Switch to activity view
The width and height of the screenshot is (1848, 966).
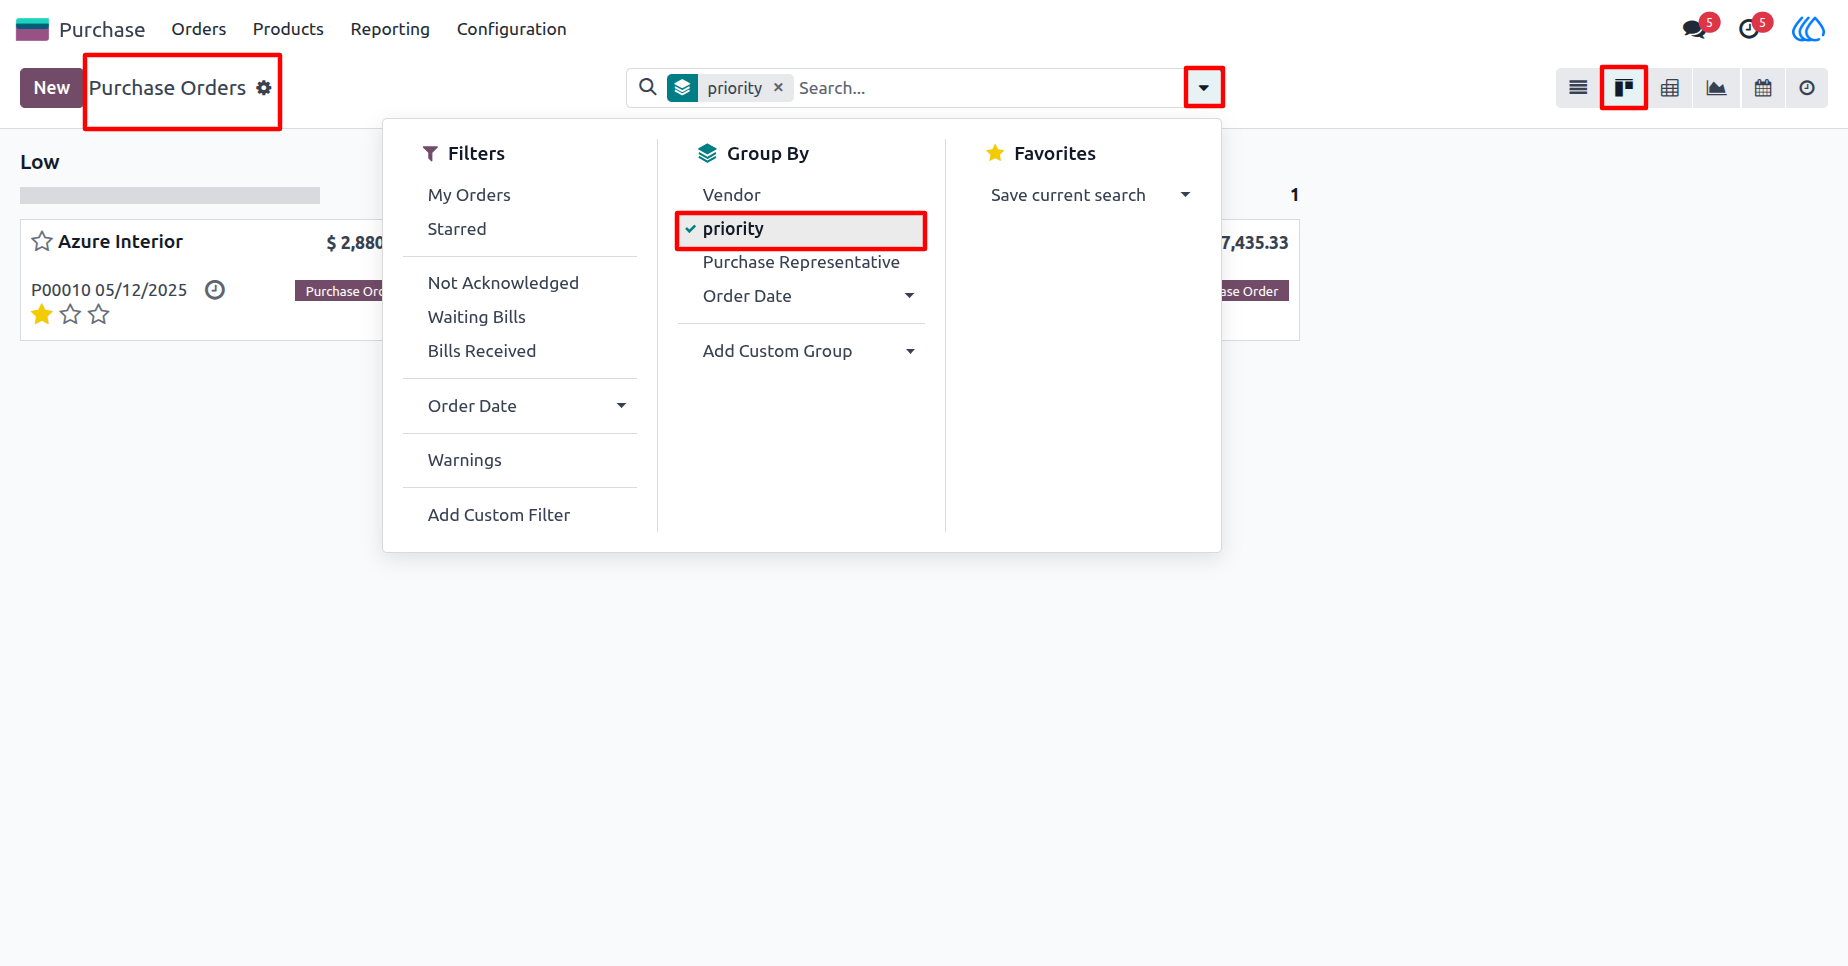pyautogui.click(x=1807, y=88)
